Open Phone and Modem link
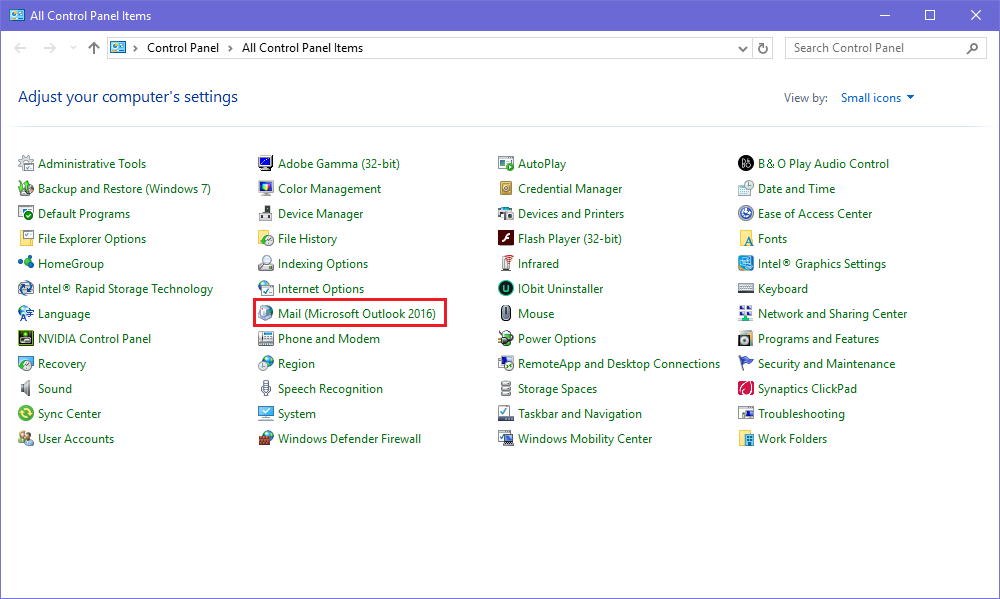The image size is (1000, 599). 328,339
